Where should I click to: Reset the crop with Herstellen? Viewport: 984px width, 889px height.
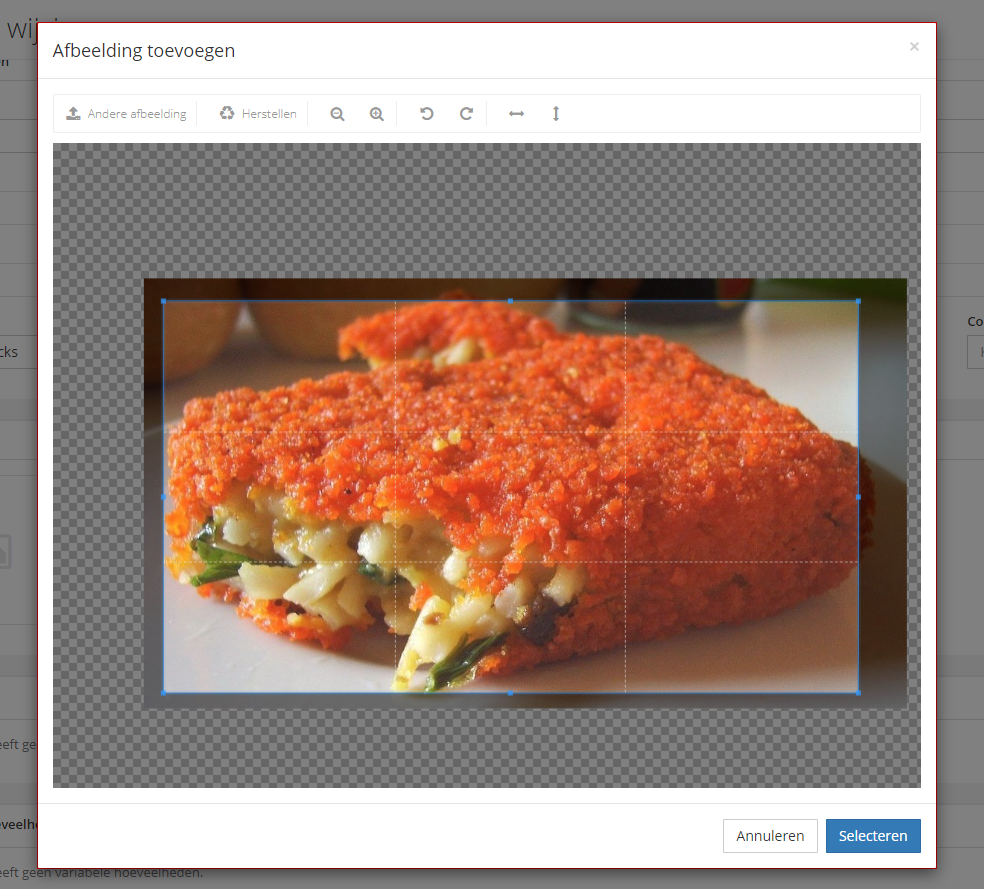pyautogui.click(x=258, y=114)
